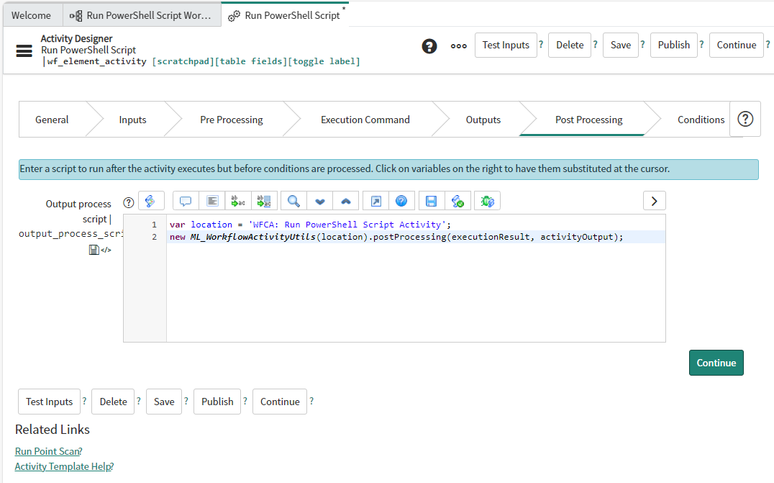Click the question mark beside top Save
The height and width of the screenshot is (483, 774).
pos(643,44)
